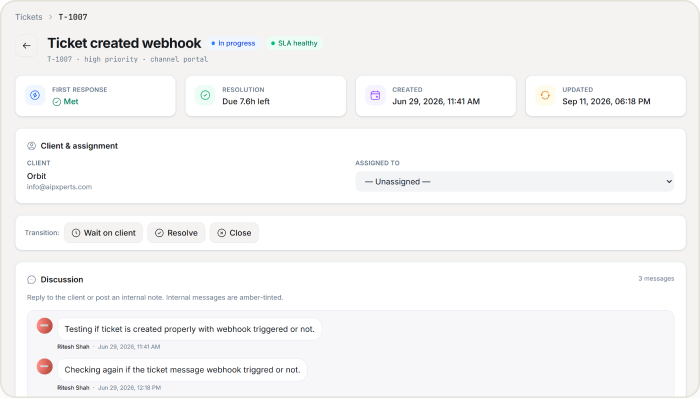Click the back arrow button
Viewport: 700px width, 398px height.
[x=27, y=46]
